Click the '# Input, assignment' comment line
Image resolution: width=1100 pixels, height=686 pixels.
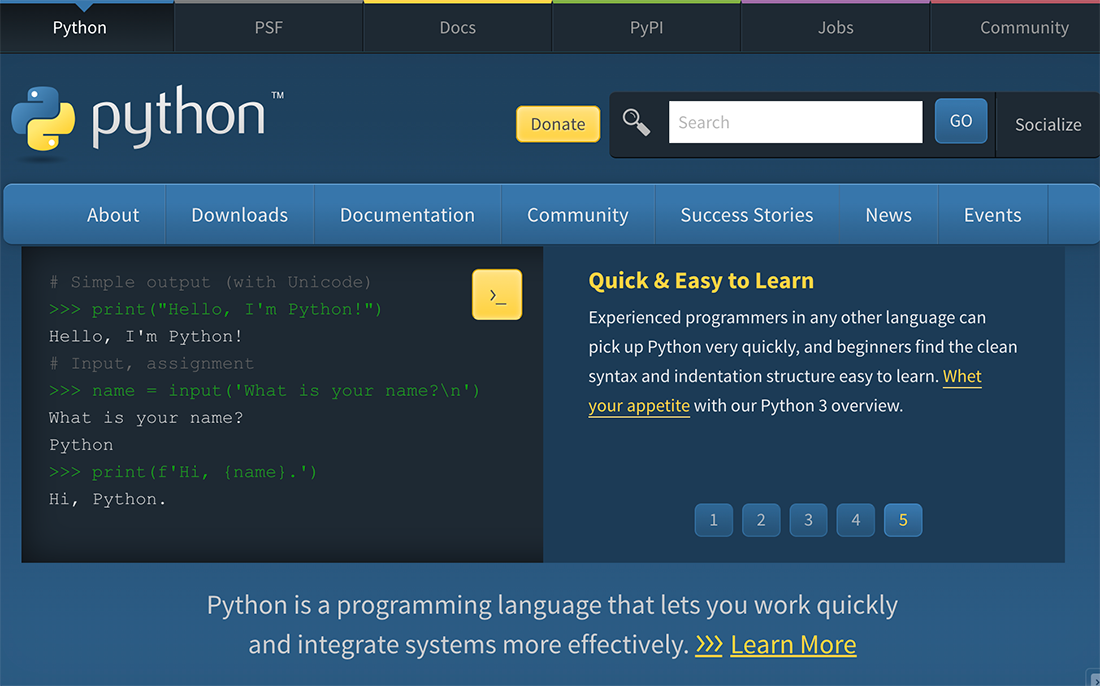152,363
